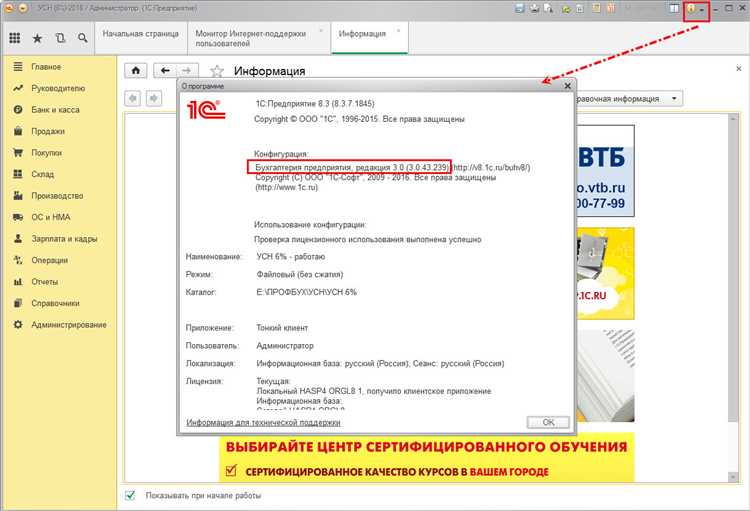Image resolution: width=750 pixels, height=511 pixels.
Task: Open Favorites star in the tools panel
Action: 37,38
